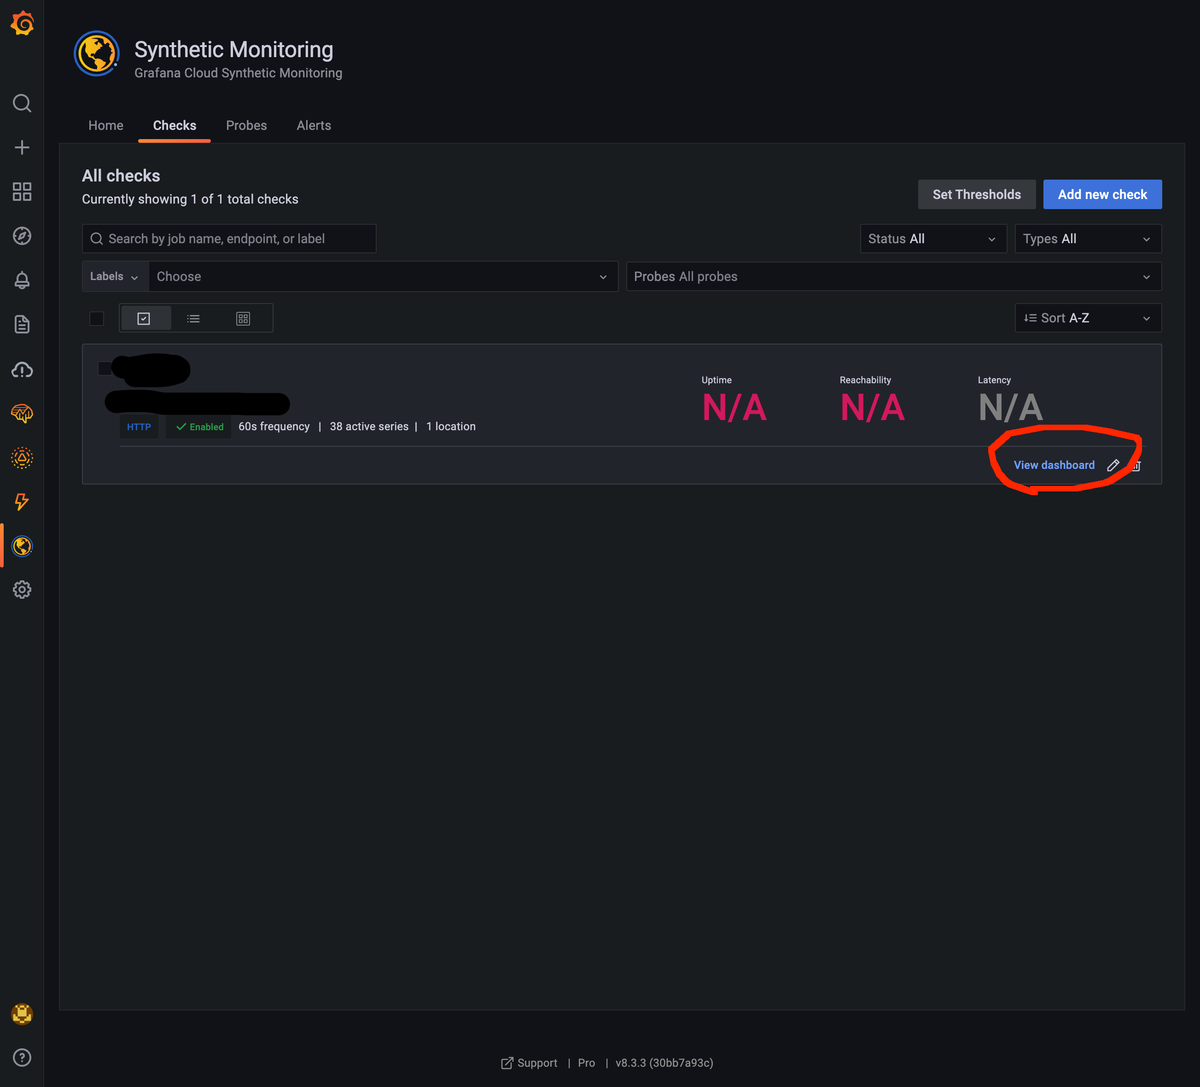This screenshot has height=1087, width=1200.
Task: Click the HTTP type badge
Action: tap(139, 427)
